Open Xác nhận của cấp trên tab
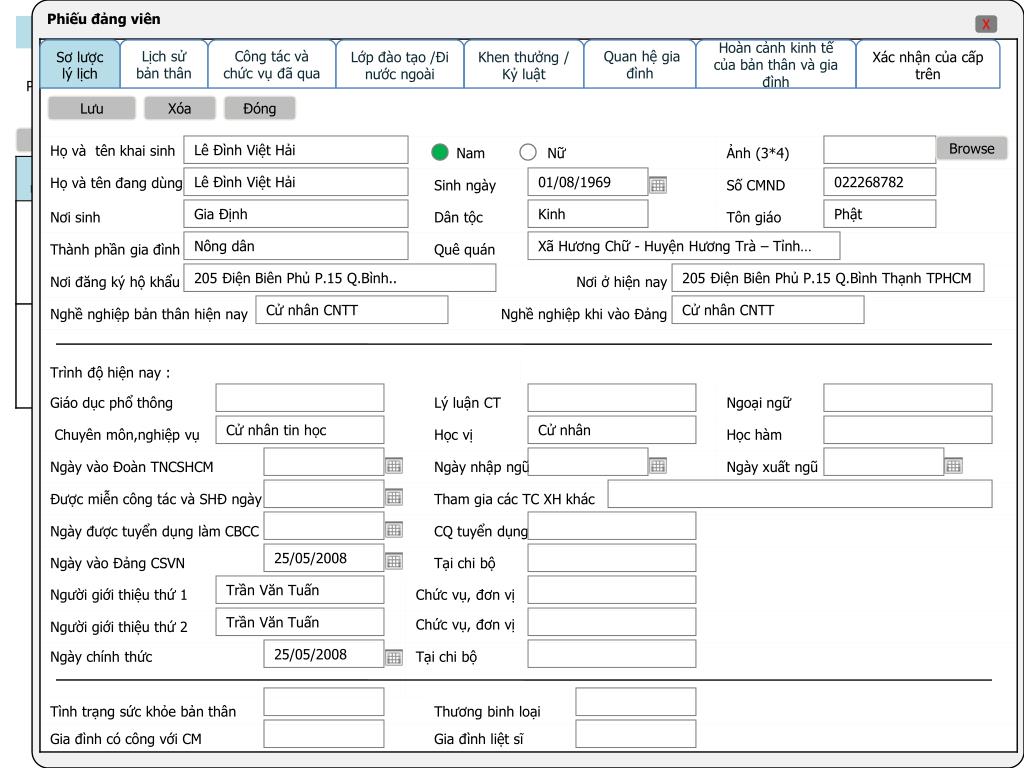1024x768 pixels. coord(927,65)
